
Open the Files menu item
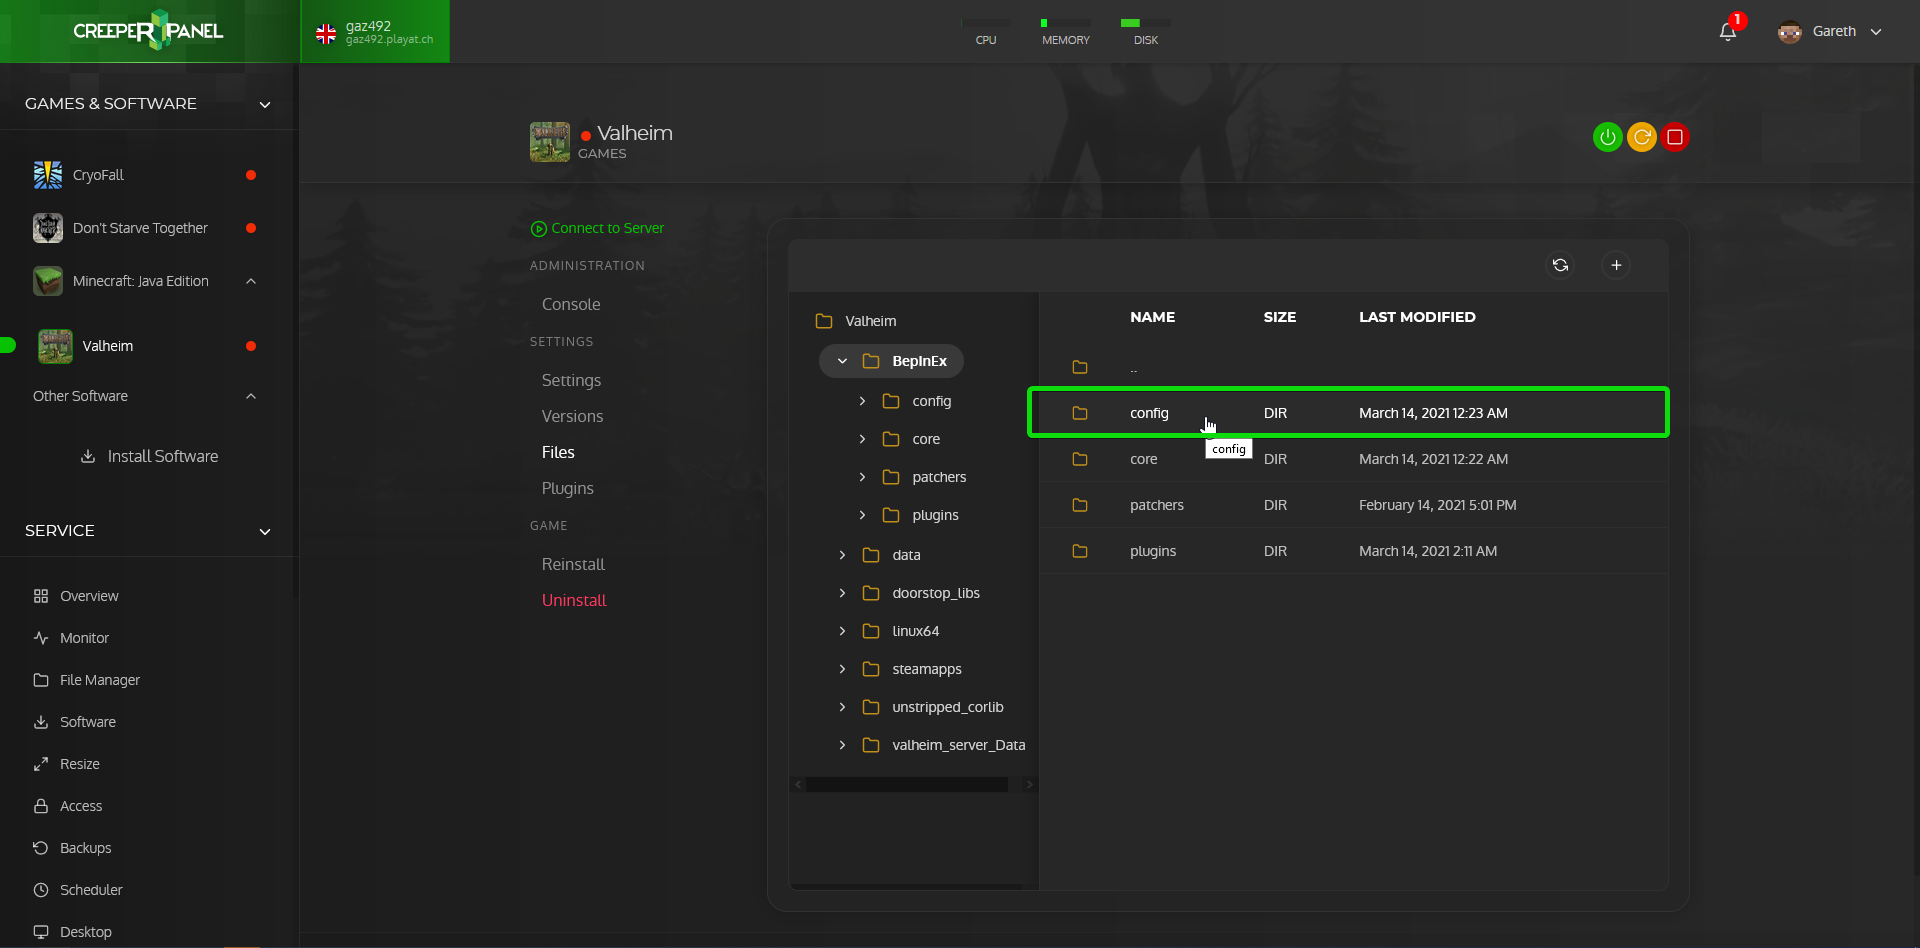558,452
